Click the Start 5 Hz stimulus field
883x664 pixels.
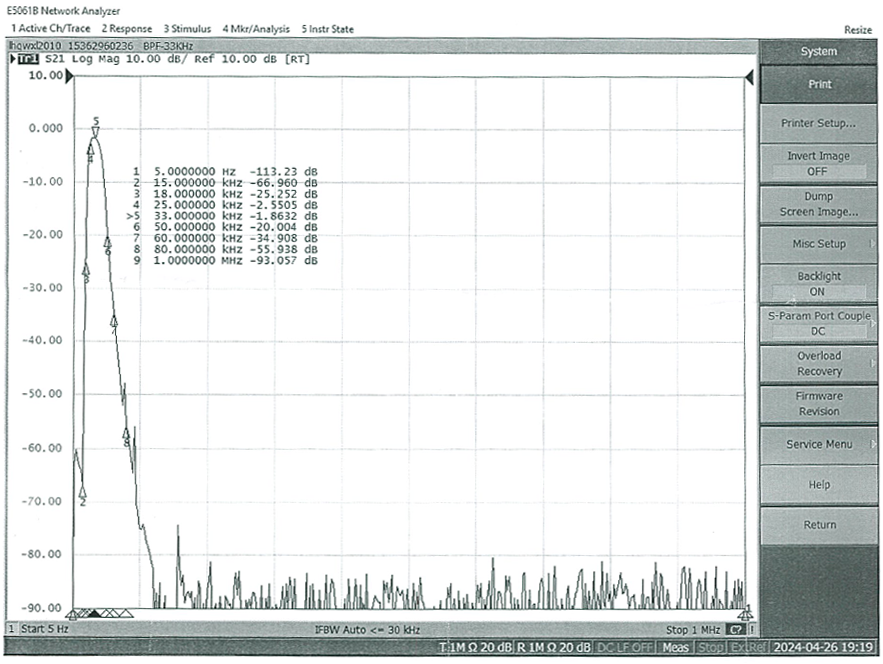click(44, 629)
